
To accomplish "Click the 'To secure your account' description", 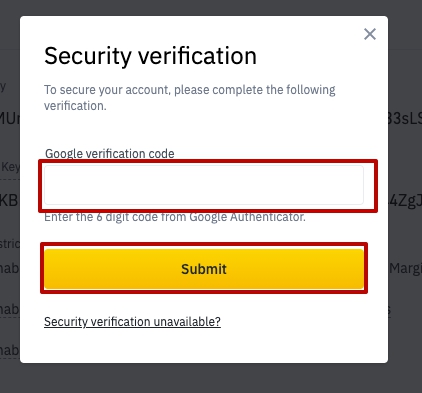I will click(190, 98).
